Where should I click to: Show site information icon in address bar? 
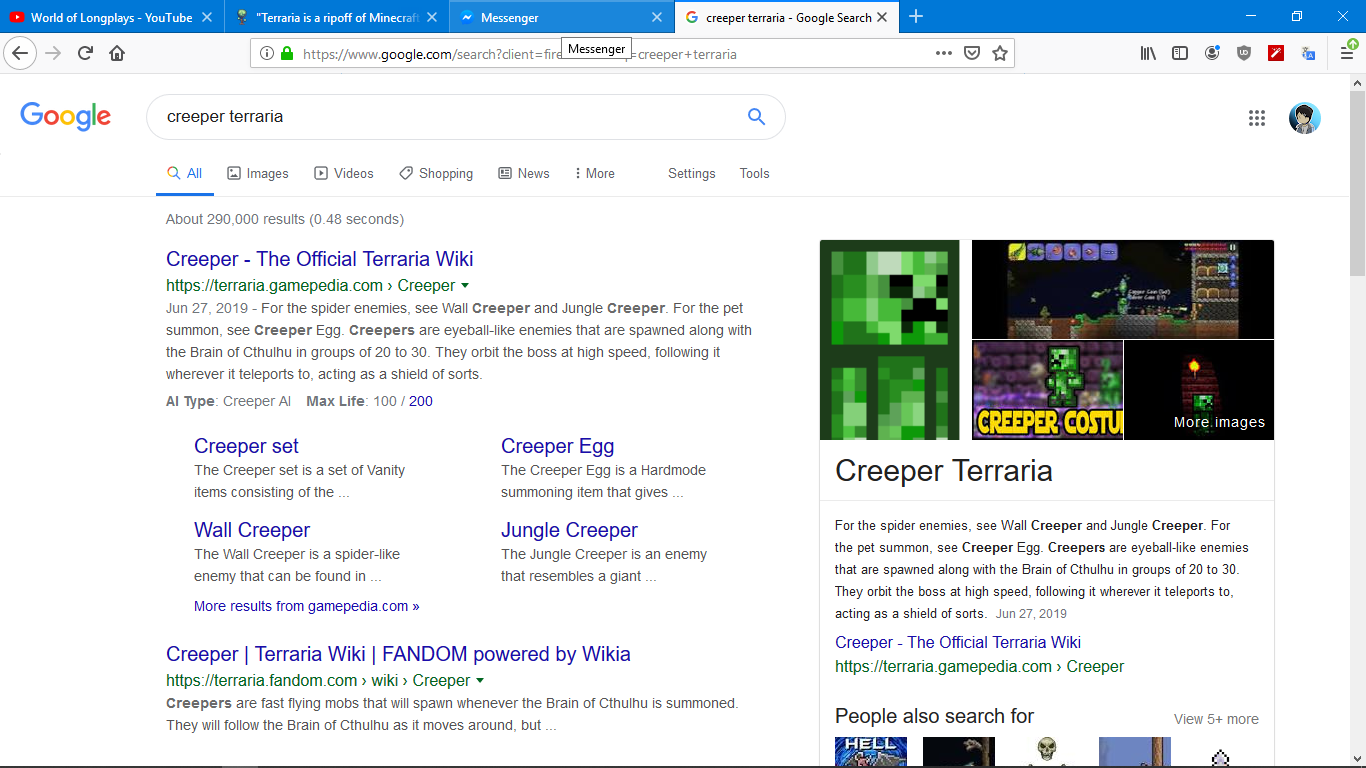[267, 54]
